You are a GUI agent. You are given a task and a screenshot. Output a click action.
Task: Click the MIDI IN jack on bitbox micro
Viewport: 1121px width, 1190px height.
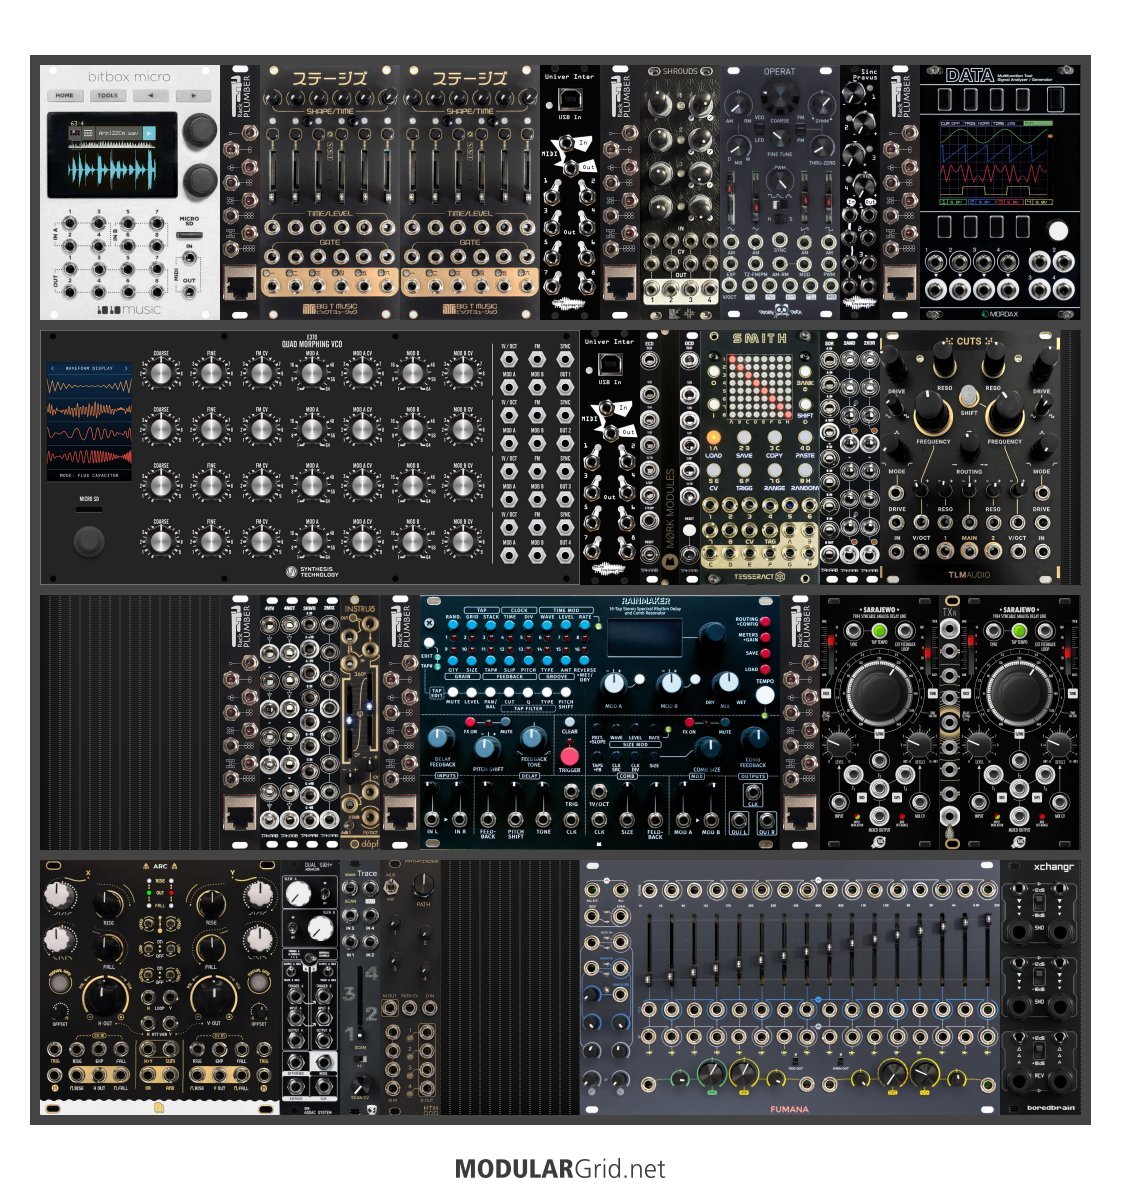tap(189, 258)
